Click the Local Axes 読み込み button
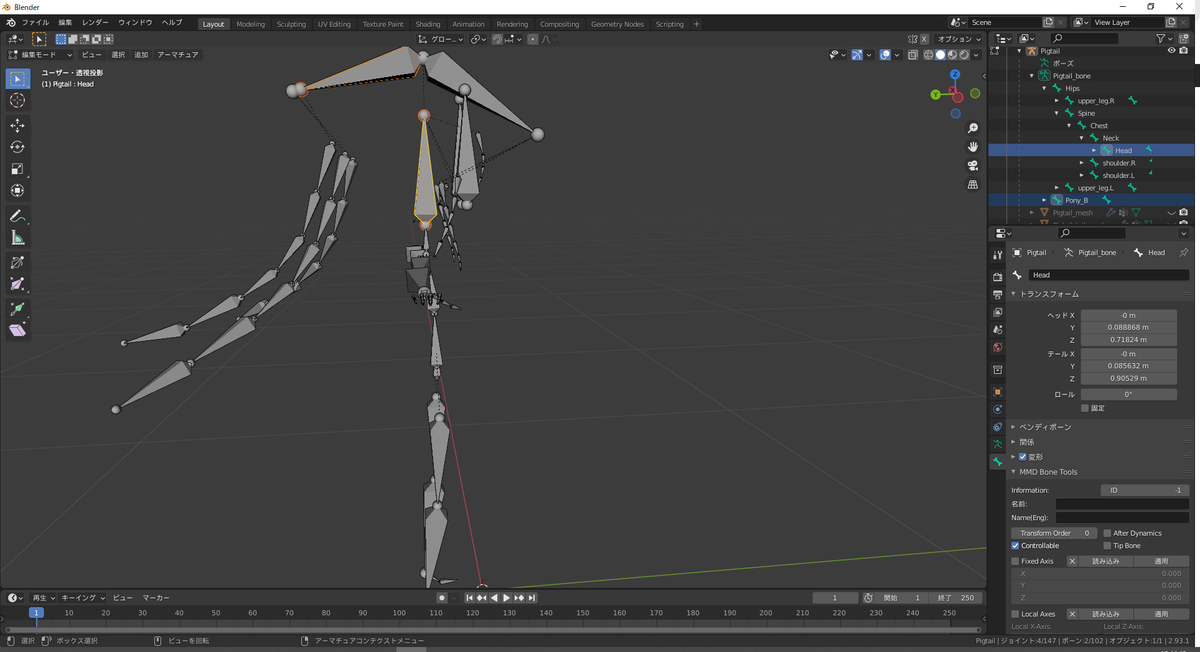 [1105, 614]
